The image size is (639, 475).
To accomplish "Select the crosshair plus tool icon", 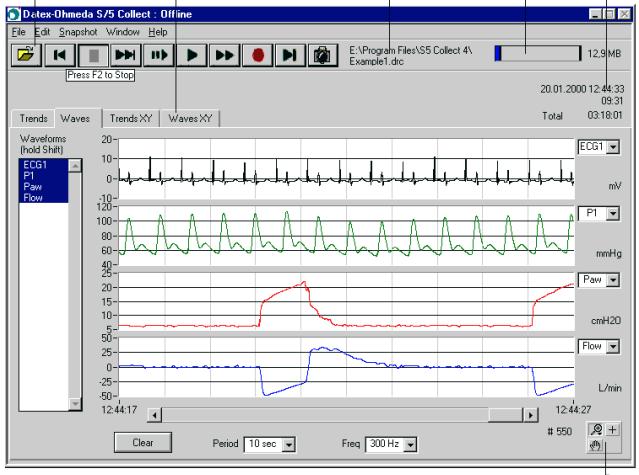I will click(613, 429).
